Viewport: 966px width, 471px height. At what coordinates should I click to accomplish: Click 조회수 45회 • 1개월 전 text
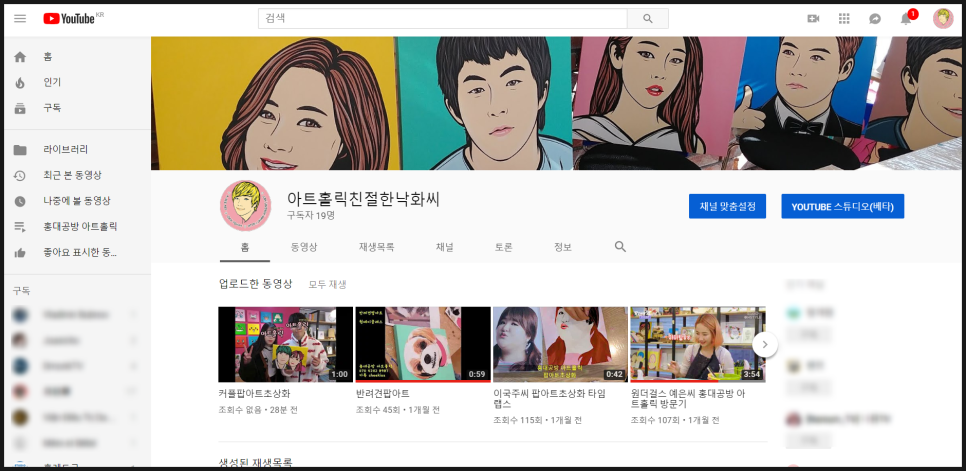(397, 410)
